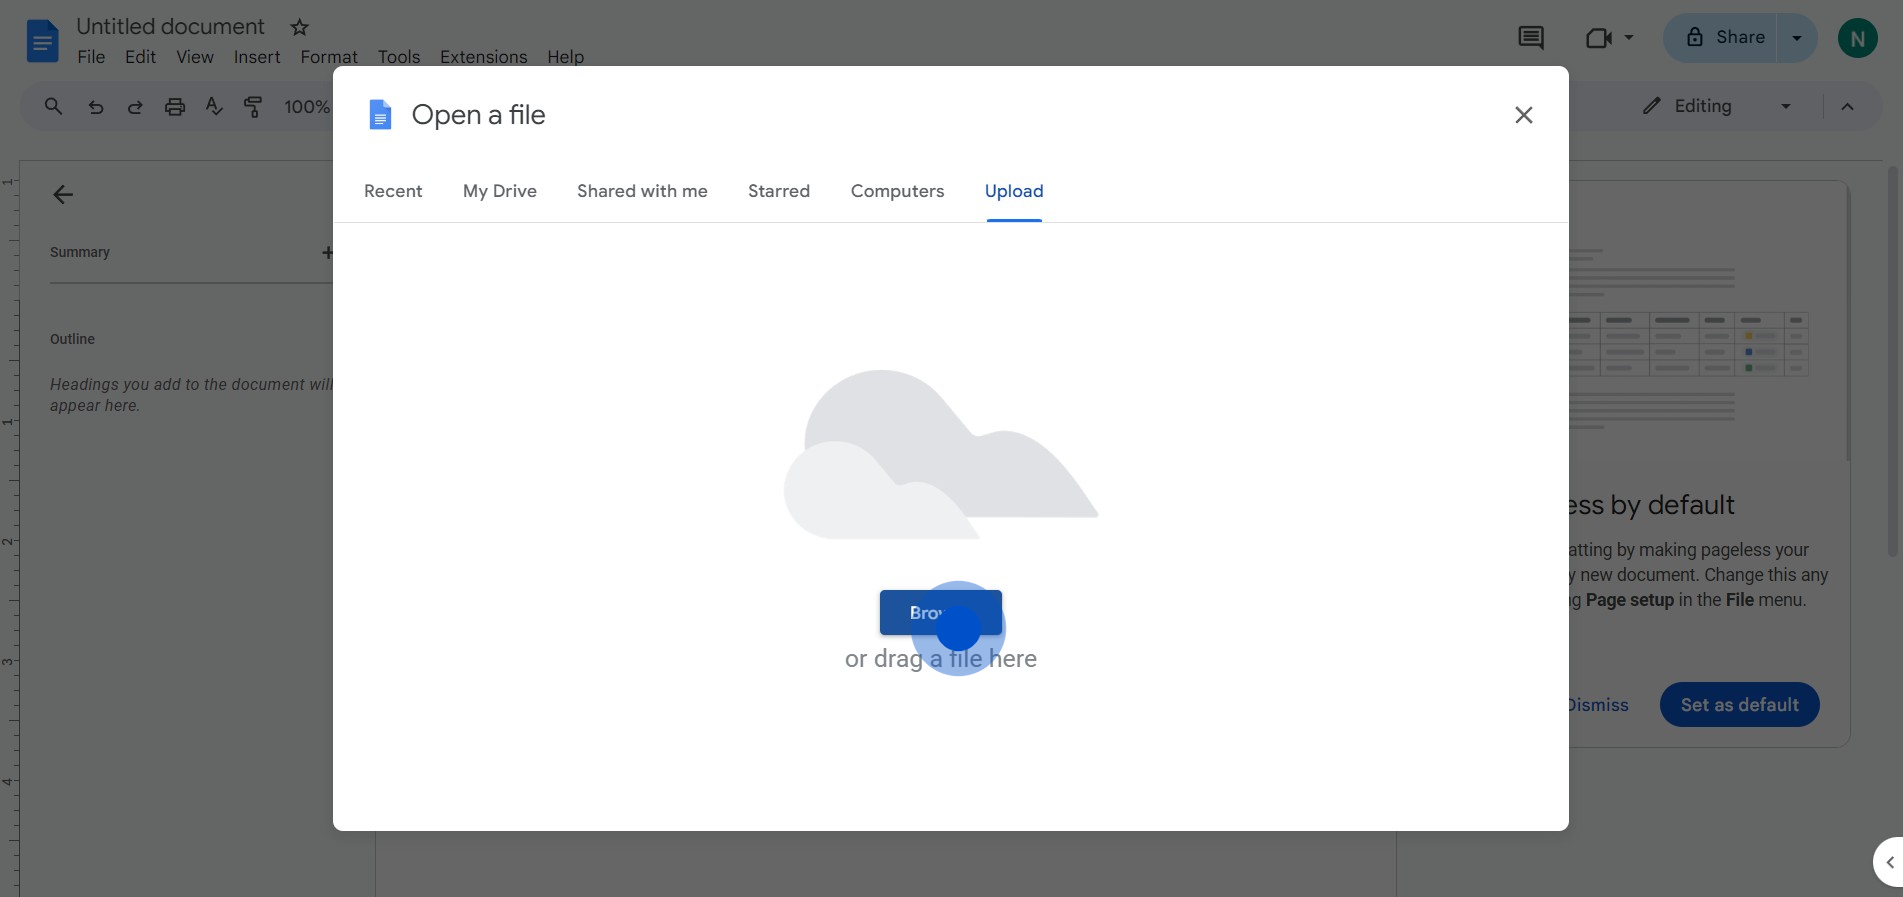Open the Help menu
Screen dimensions: 1903x897
[x=565, y=57]
